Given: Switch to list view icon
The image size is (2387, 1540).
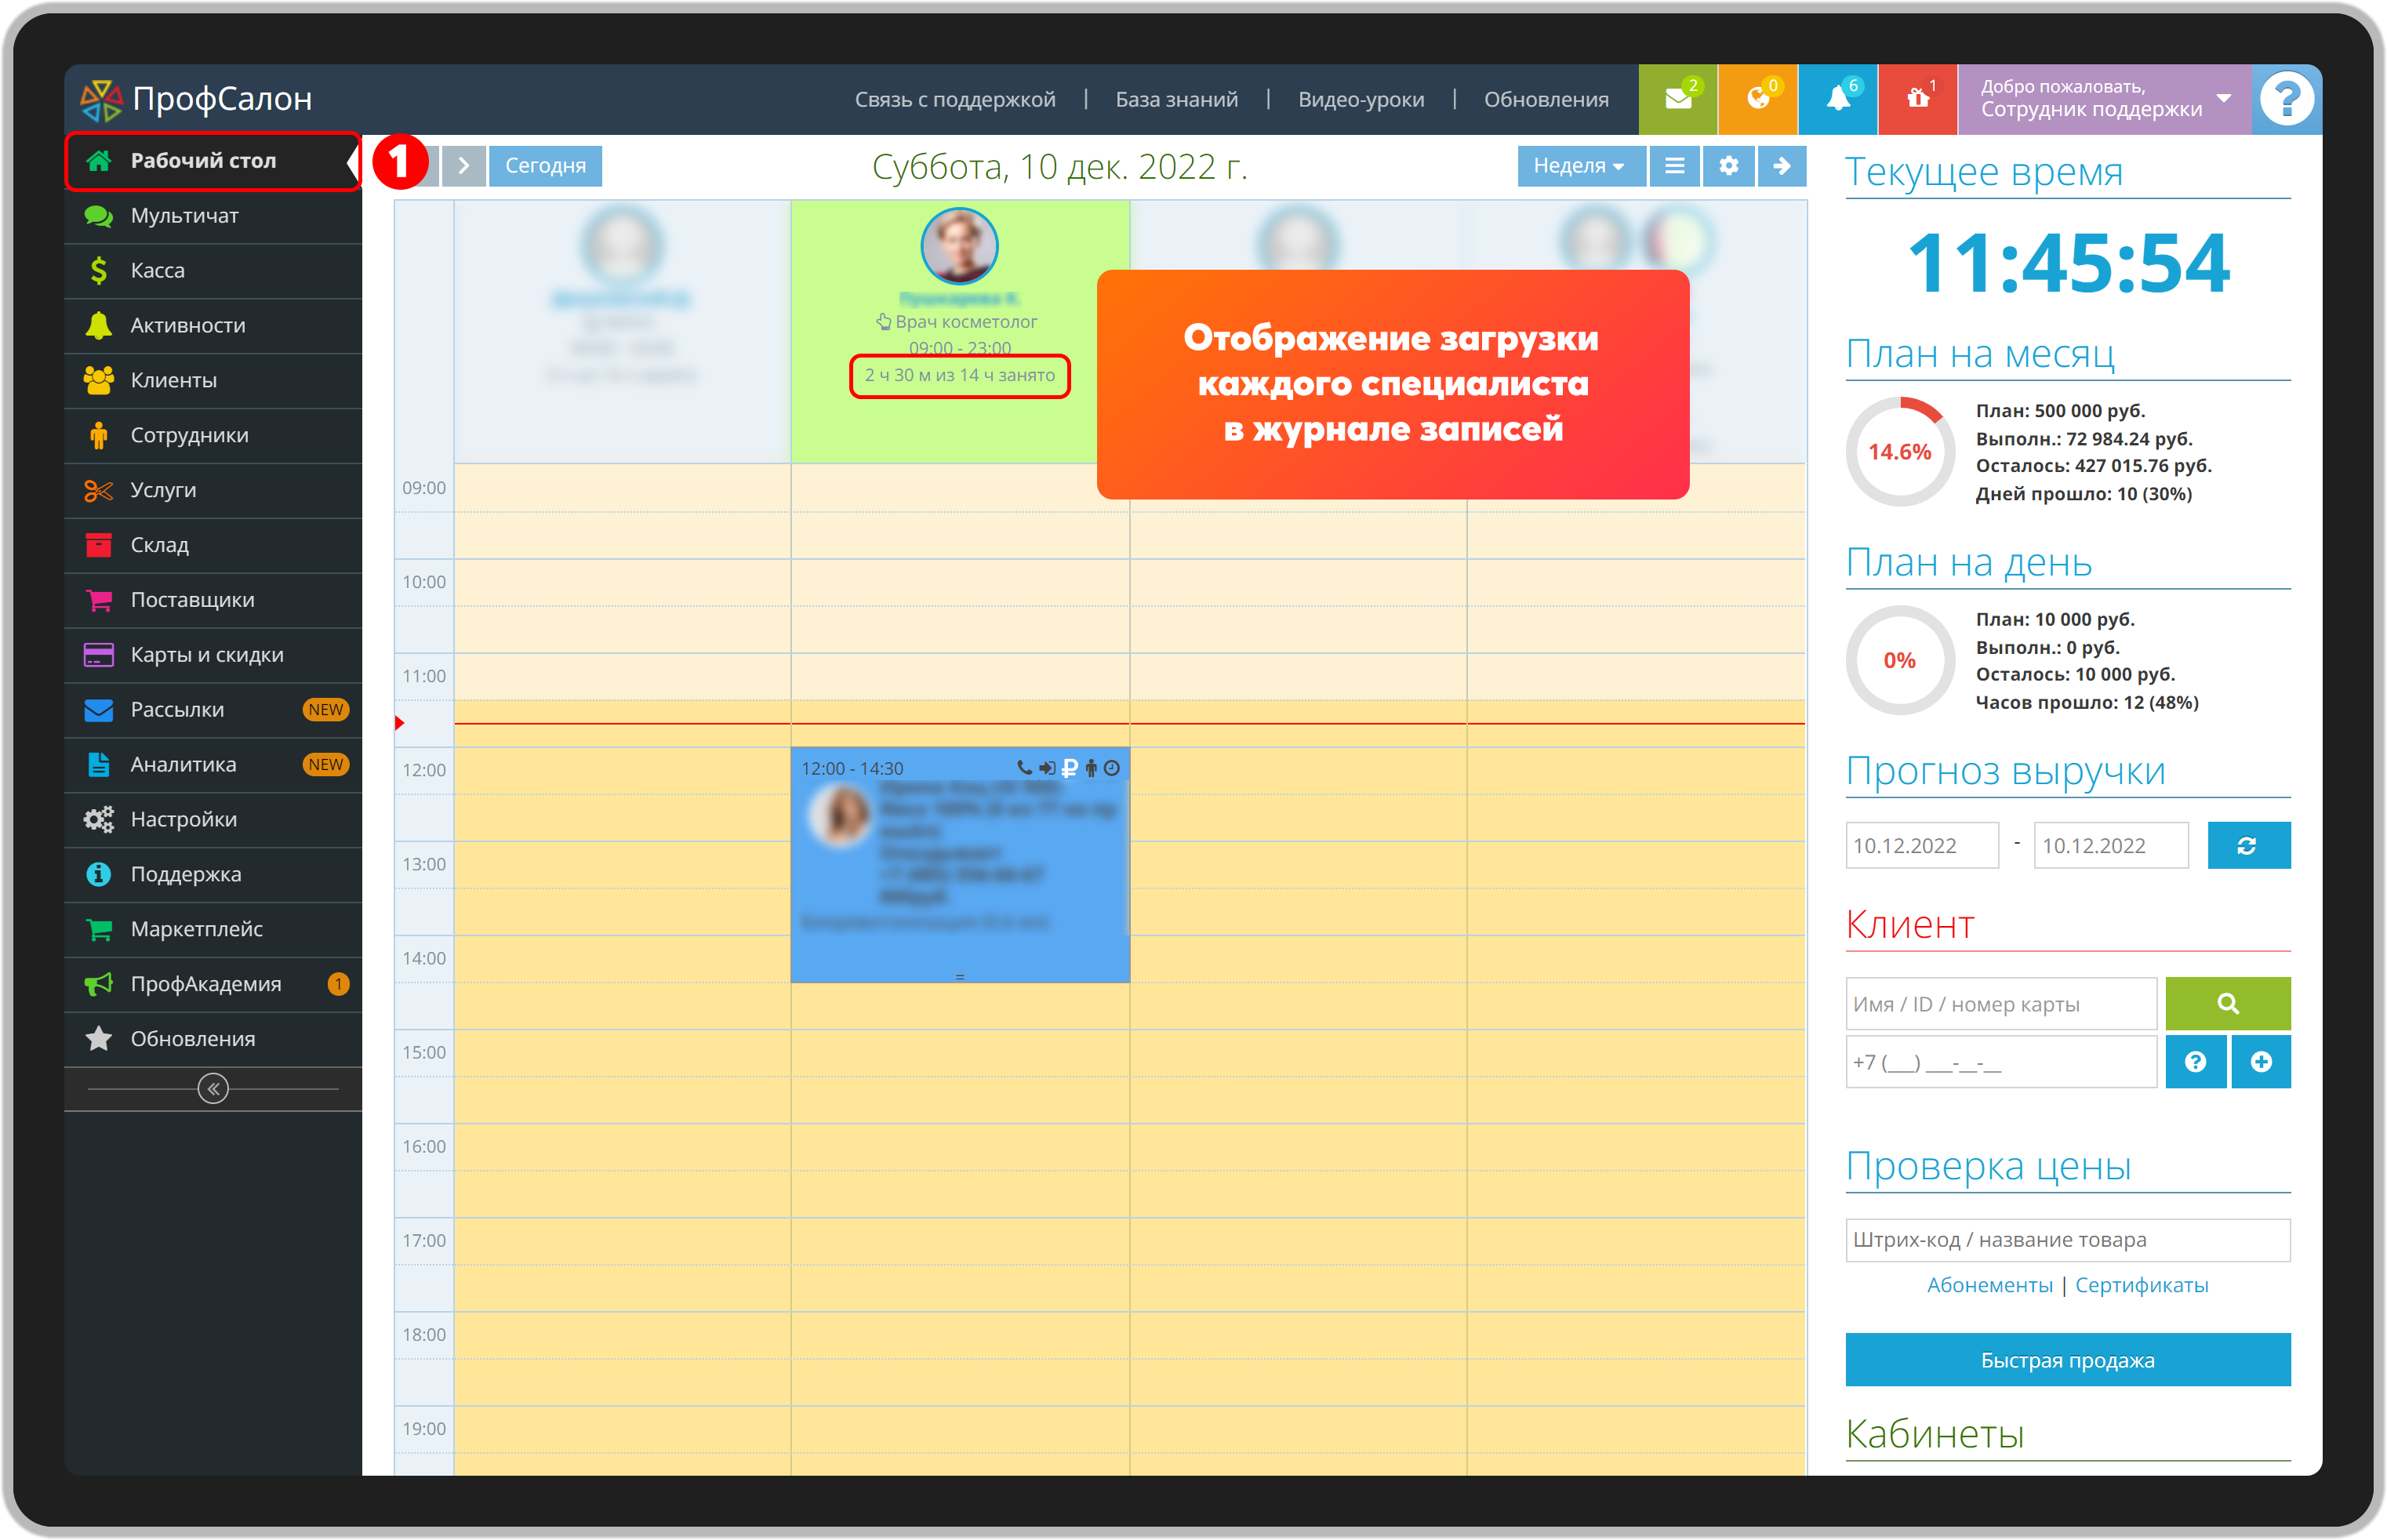Looking at the screenshot, I should click(x=1675, y=166).
